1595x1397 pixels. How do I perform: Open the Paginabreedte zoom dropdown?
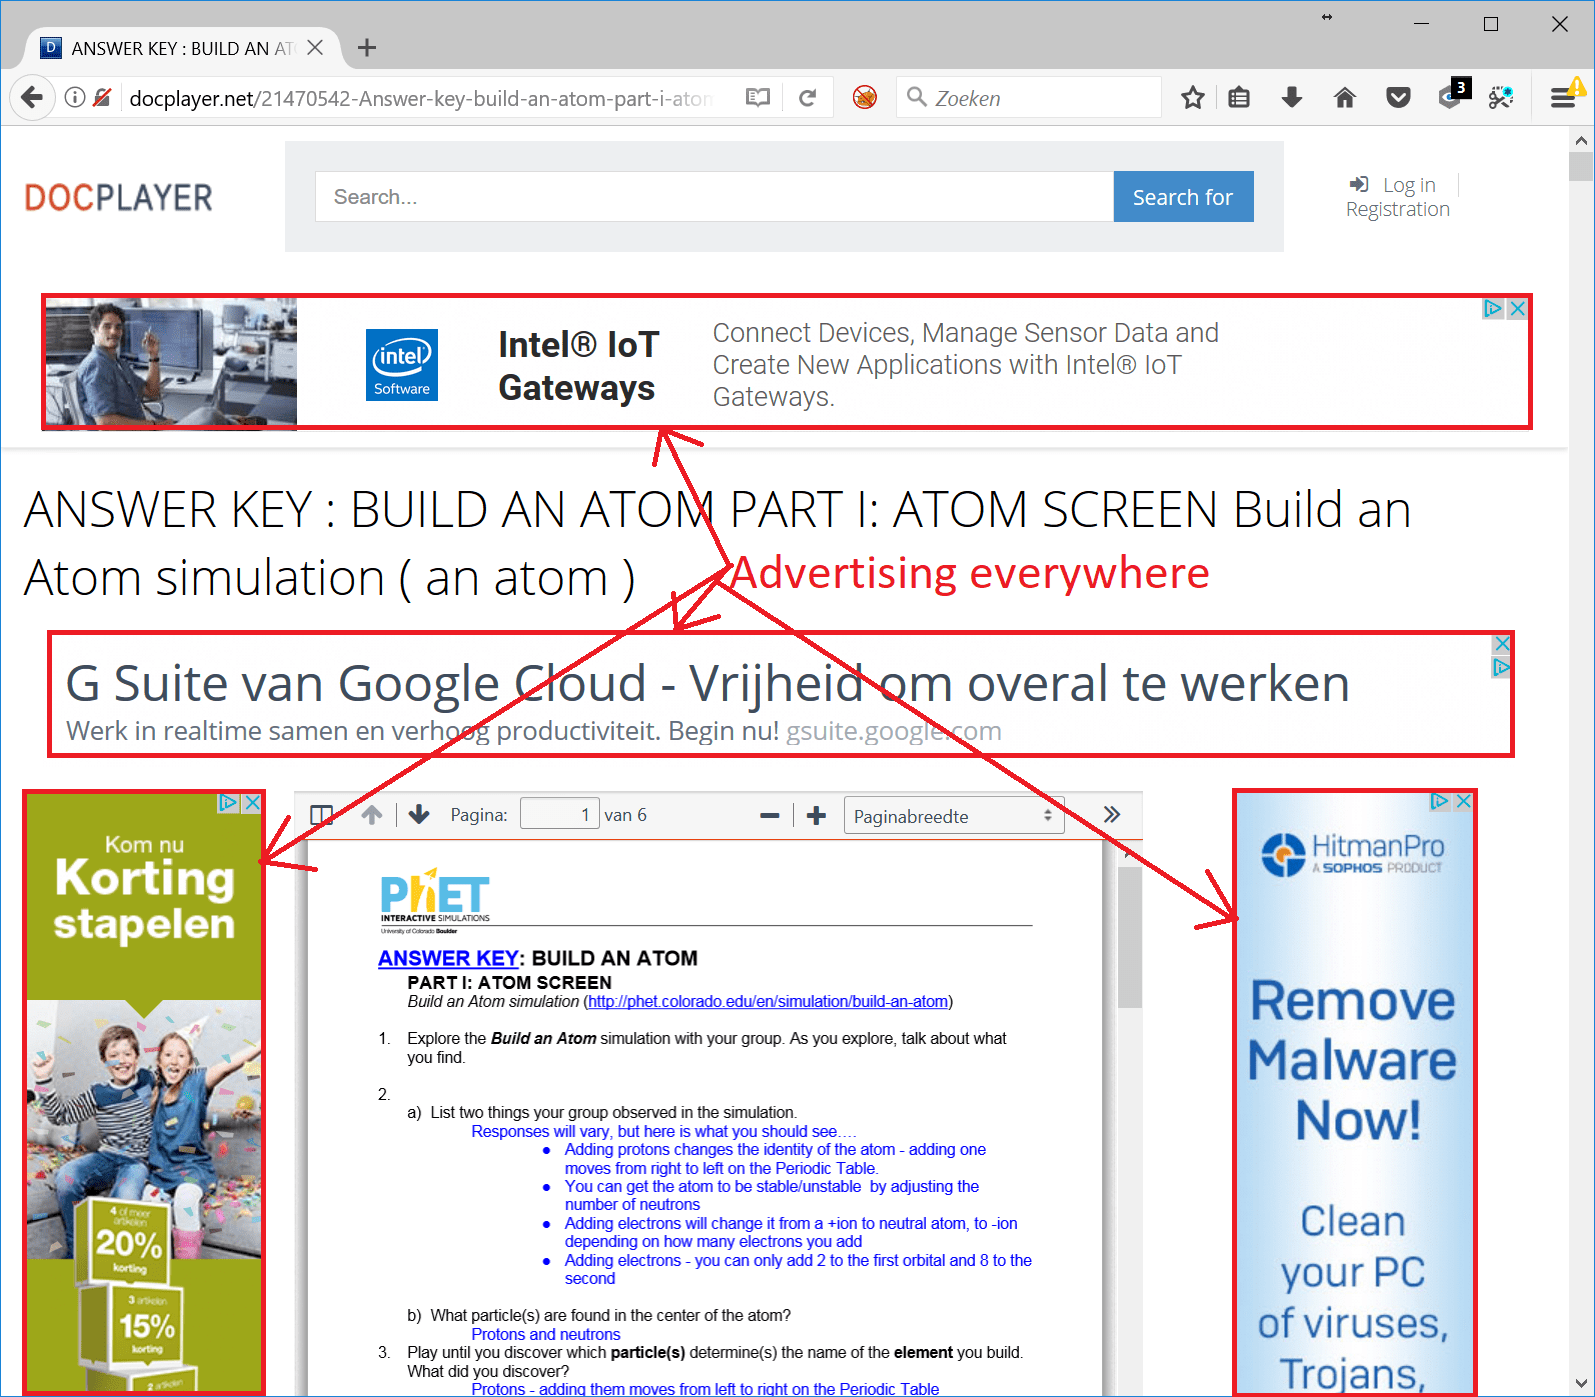(954, 816)
